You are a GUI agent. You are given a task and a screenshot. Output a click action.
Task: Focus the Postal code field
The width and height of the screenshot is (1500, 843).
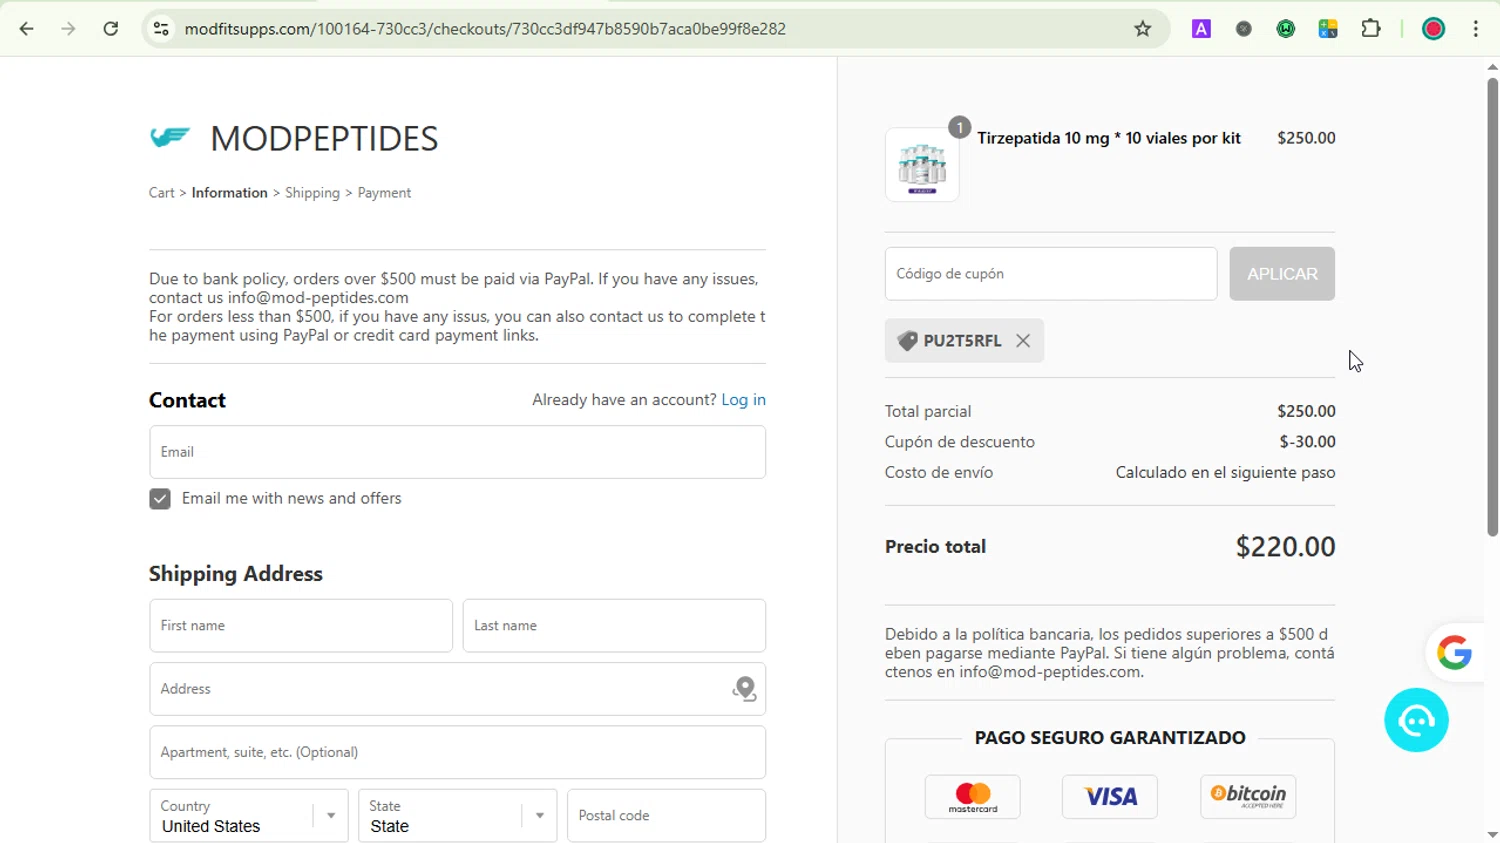pyautogui.click(x=666, y=816)
